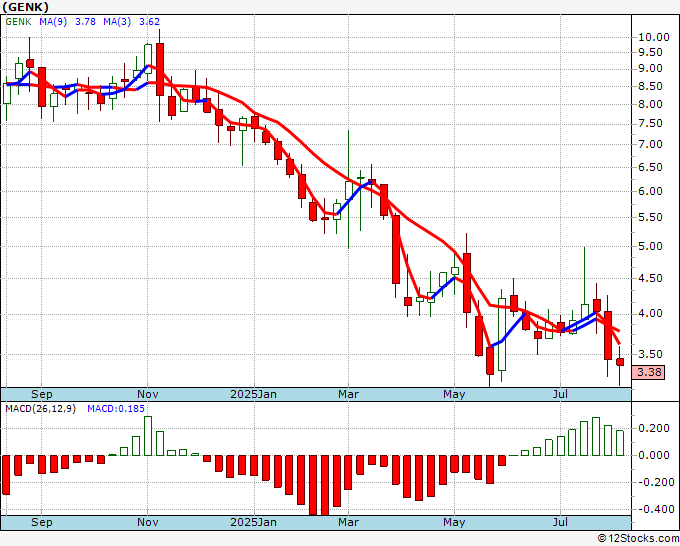Click 2025Jan on the MACD panel time axis
Viewport: 680px width, 546px height.
click(253, 522)
